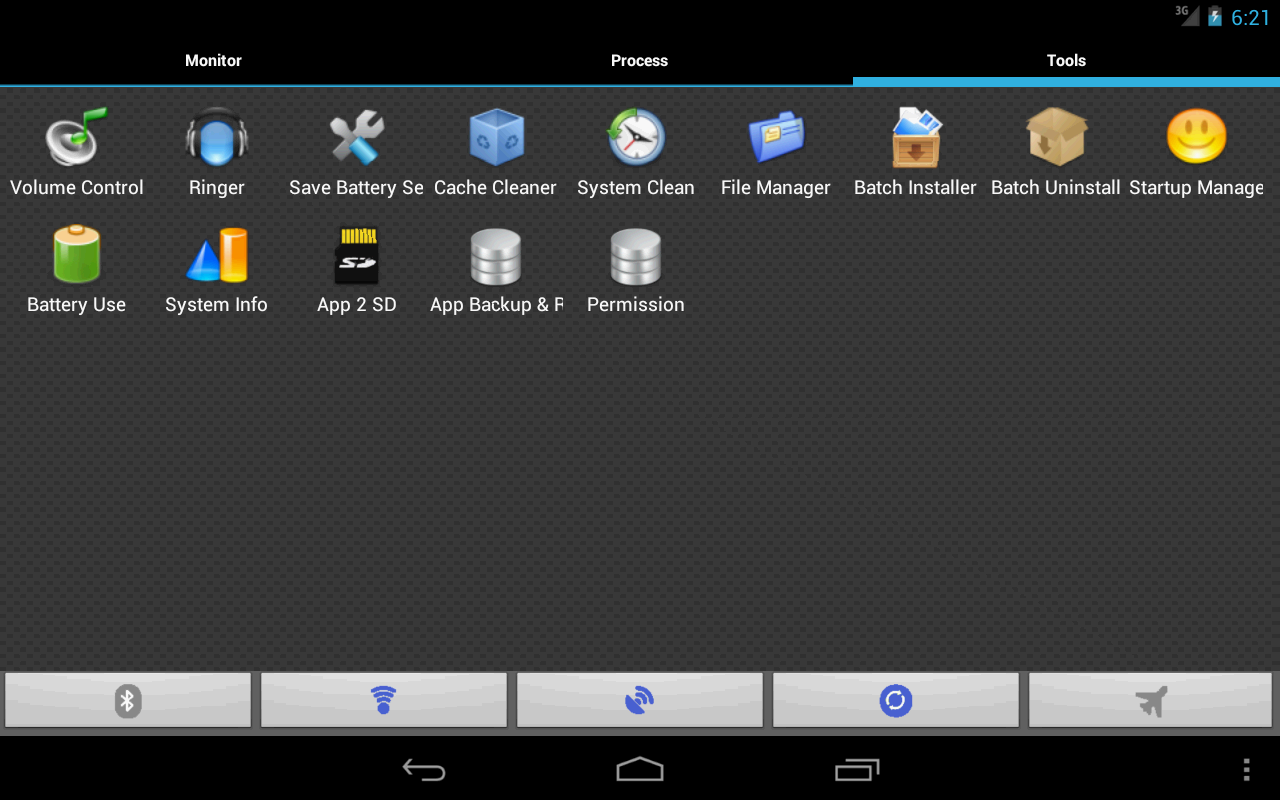Toggle Bluetooth on or off

pos(128,700)
